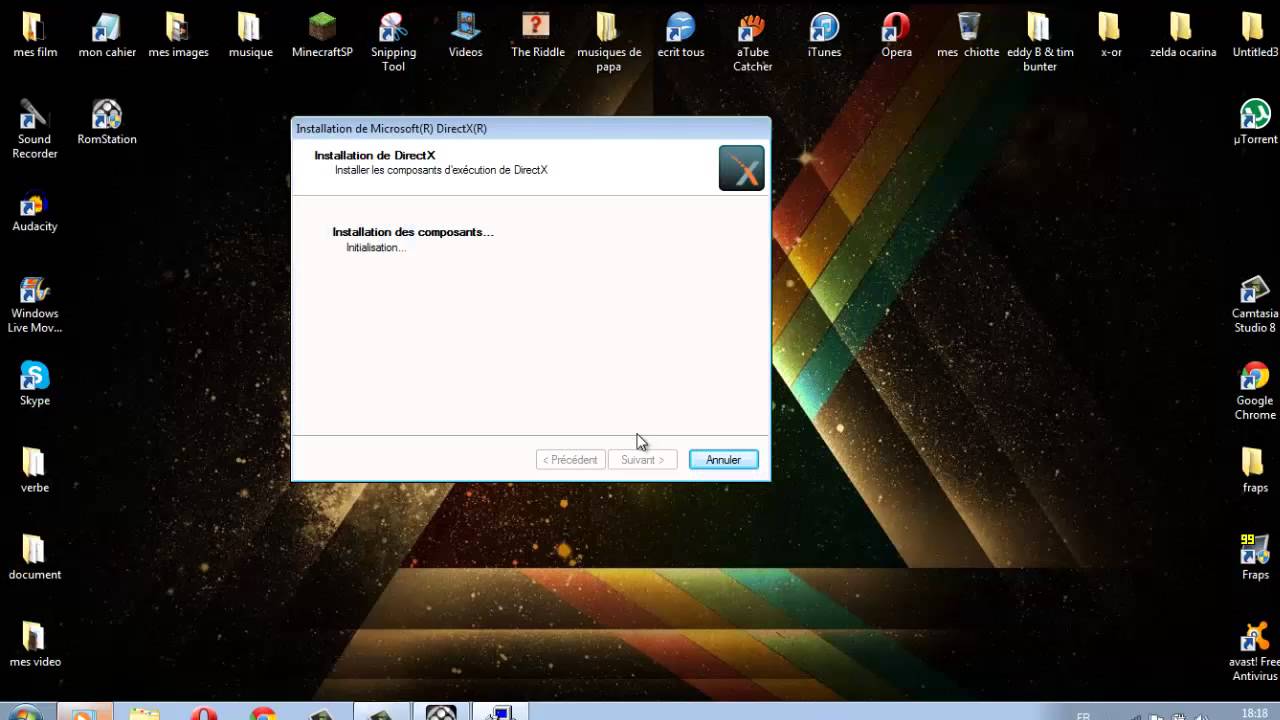
Task: Select the Videos desktop icon
Action: 465,34
